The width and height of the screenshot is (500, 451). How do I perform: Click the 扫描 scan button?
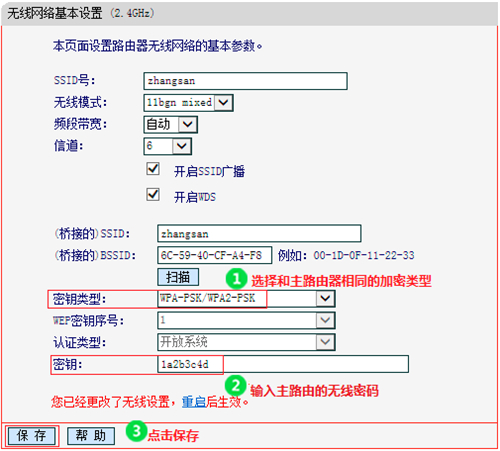pyautogui.click(x=178, y=277)
